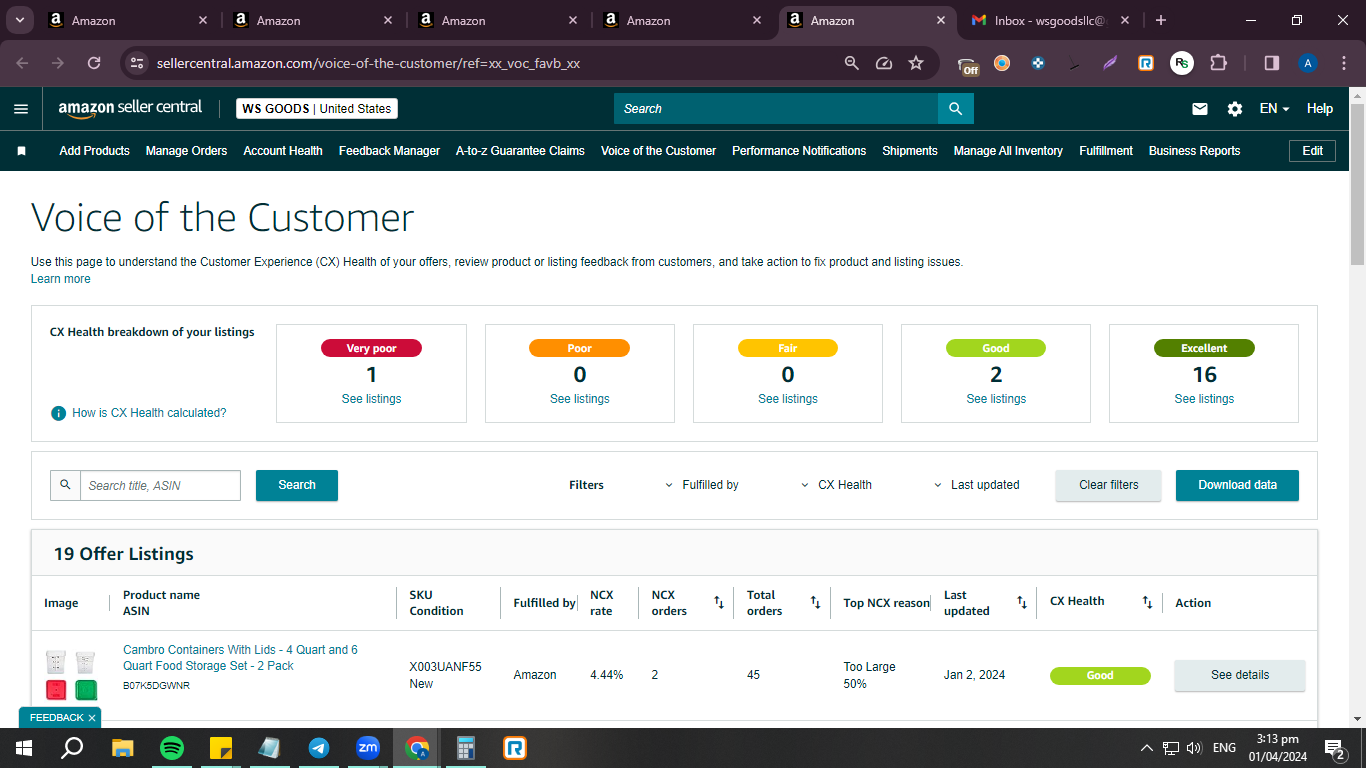Open Telegram from the taskbar
Viewport: 1366px width, 768px height.
(x=319, y=748)
